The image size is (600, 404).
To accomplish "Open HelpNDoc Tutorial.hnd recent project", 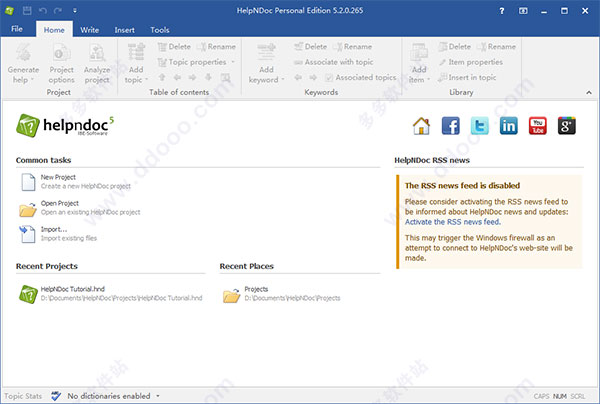I will point(111,294).
